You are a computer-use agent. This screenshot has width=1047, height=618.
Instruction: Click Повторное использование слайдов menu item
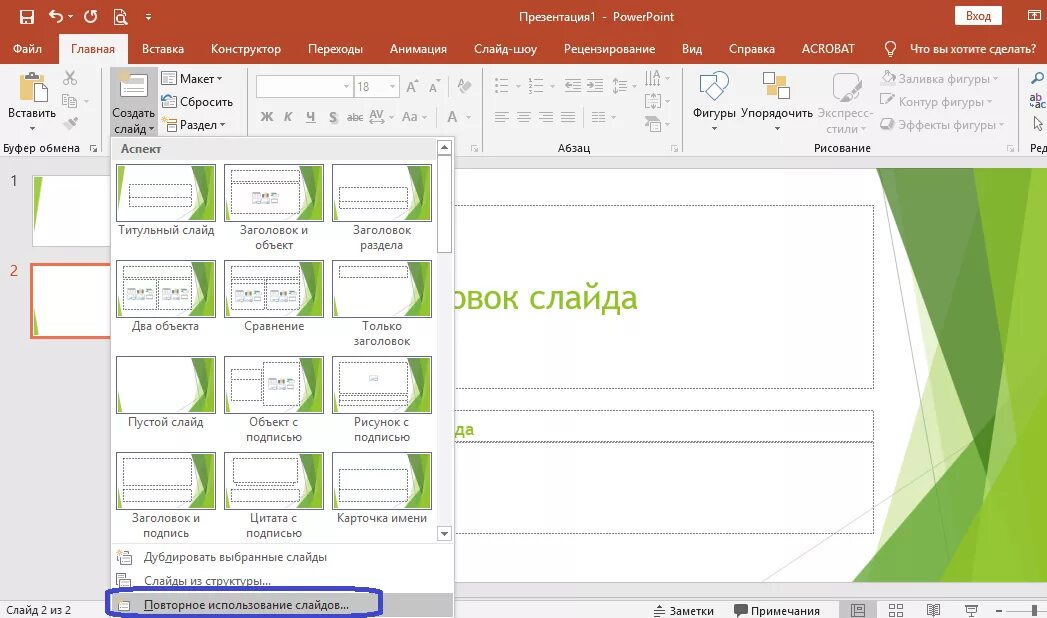tap(282, 605)
